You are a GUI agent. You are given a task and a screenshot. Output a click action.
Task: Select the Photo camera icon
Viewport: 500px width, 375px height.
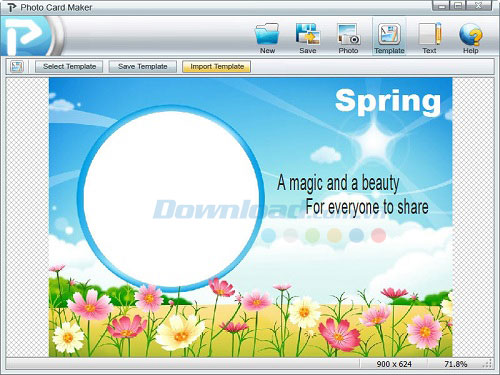(348, 34)
